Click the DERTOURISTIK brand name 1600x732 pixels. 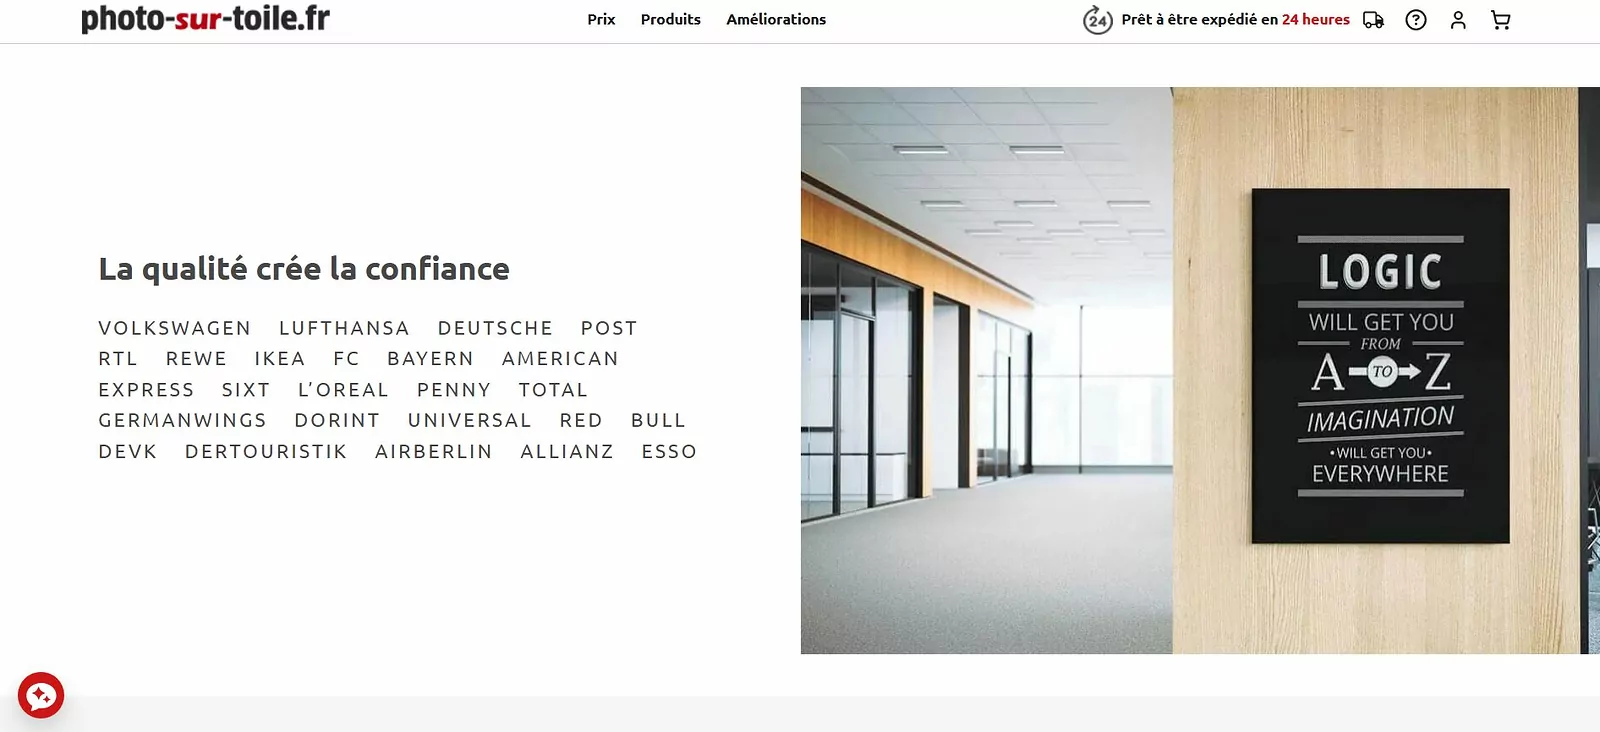click(x=266, y=452)
